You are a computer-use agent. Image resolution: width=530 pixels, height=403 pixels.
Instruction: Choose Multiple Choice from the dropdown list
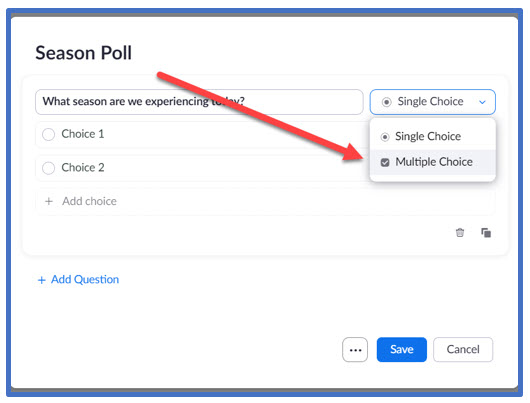pos(433,162)
